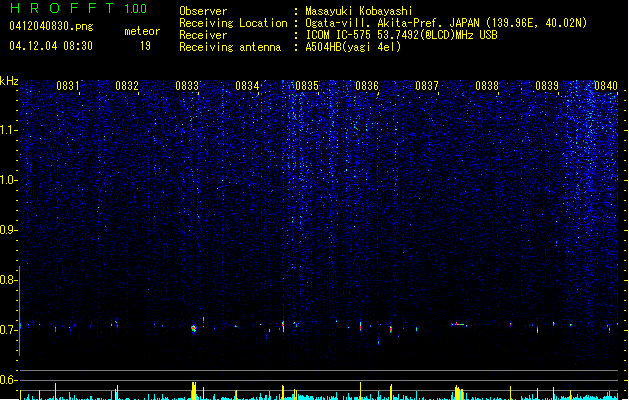Click receiving antenna A504HB(yagi 4el) text
Viewport: 629px width, 400px height.
point(353,47)
